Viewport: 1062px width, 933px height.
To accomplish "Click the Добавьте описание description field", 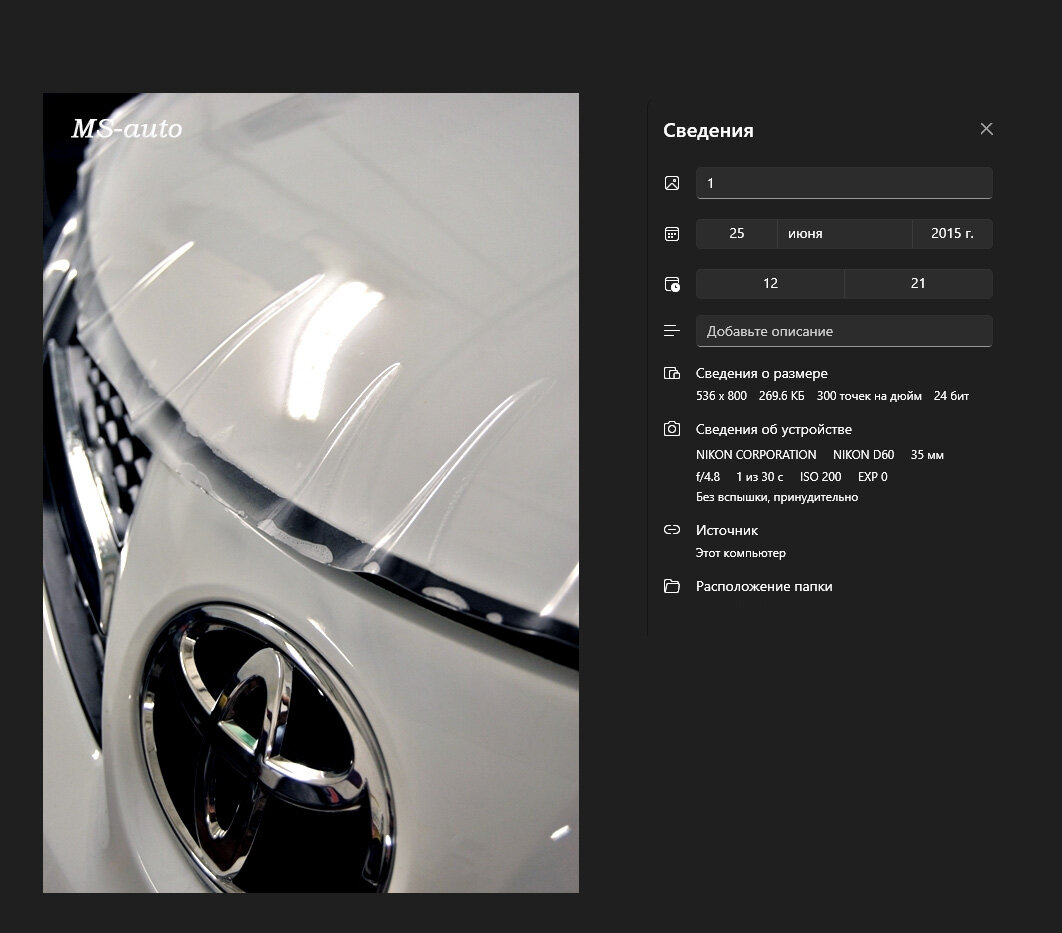I will pos(844,331).
